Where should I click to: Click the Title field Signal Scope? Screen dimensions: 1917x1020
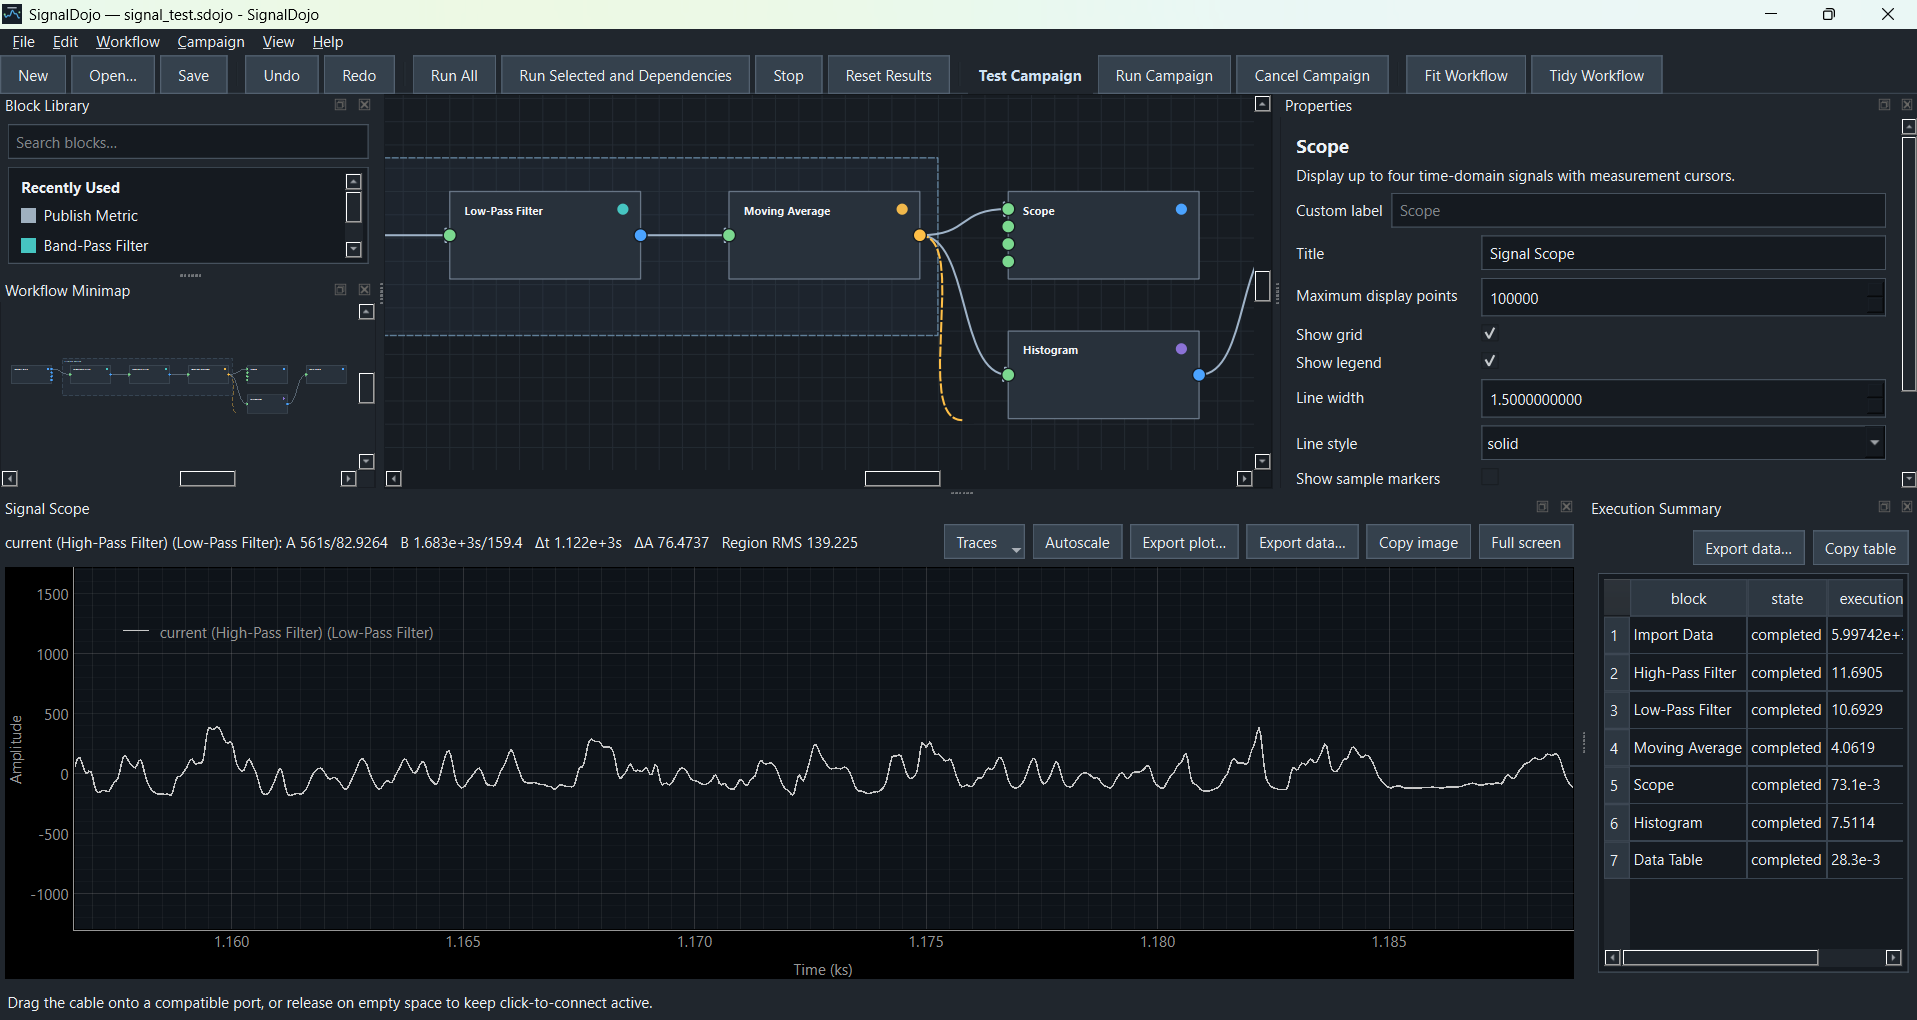pos(1683,254)
